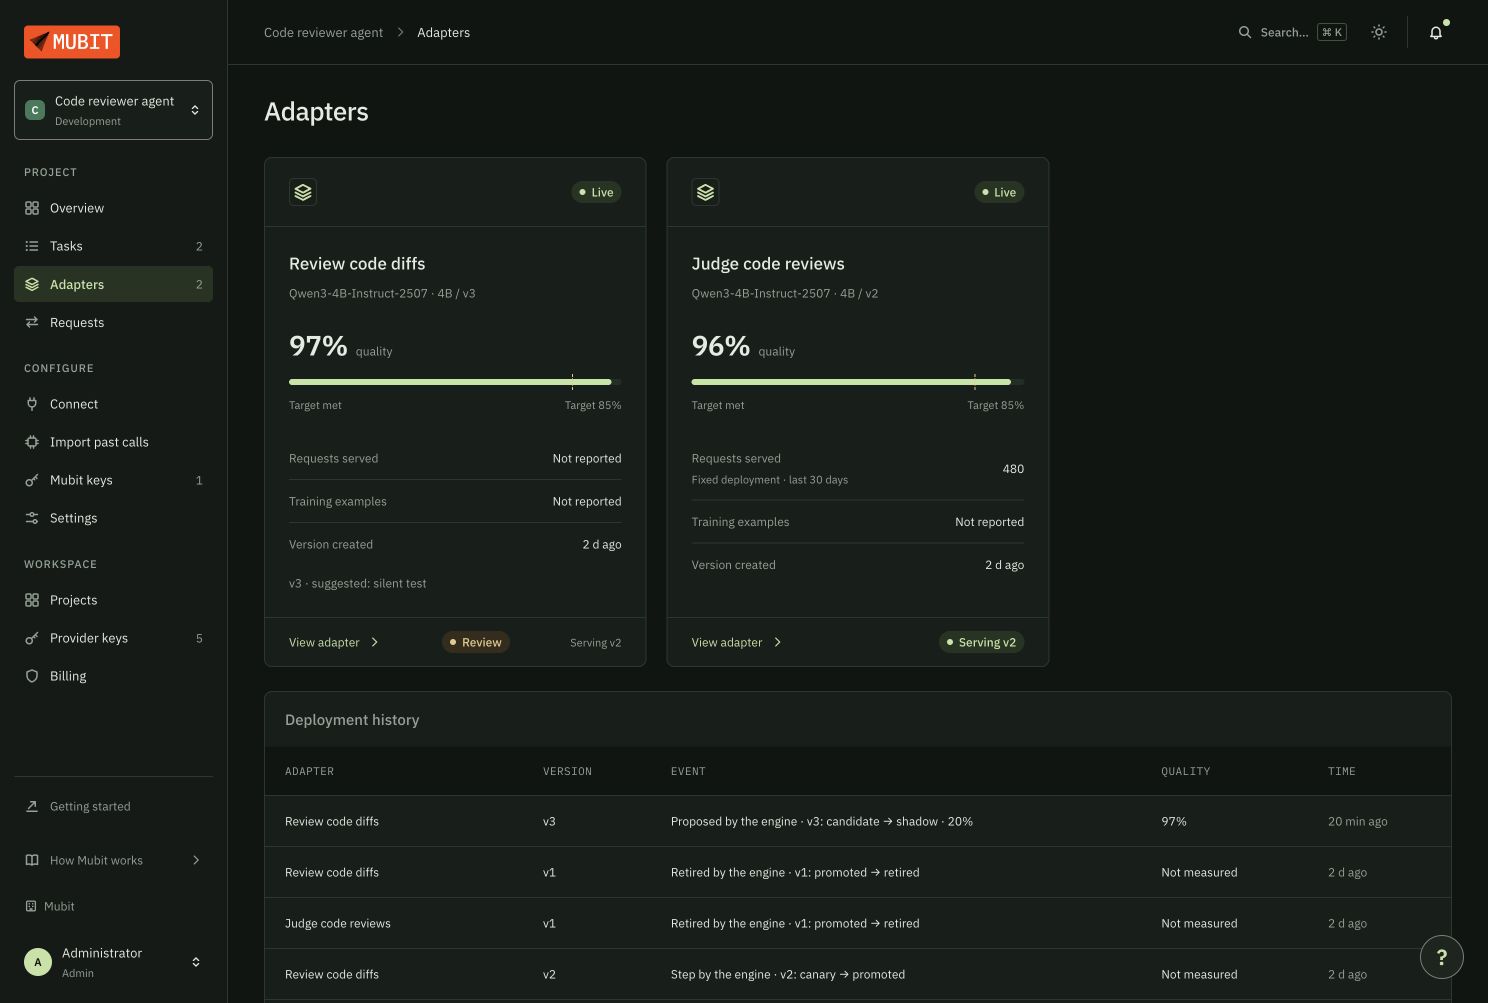Image resolution: width=1488 pixels, height=1003 pixels.
Task: Open the help question mark button
Action: (x=1442, y=957)
